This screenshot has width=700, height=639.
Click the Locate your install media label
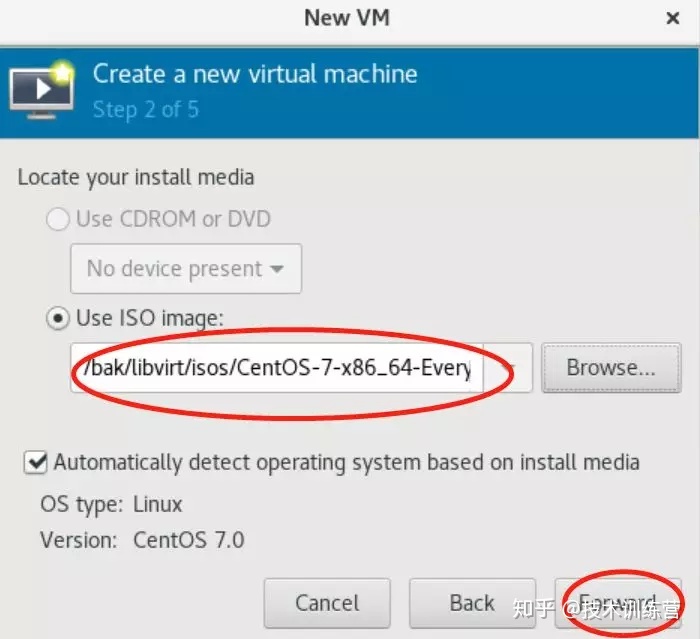(136, 177)
